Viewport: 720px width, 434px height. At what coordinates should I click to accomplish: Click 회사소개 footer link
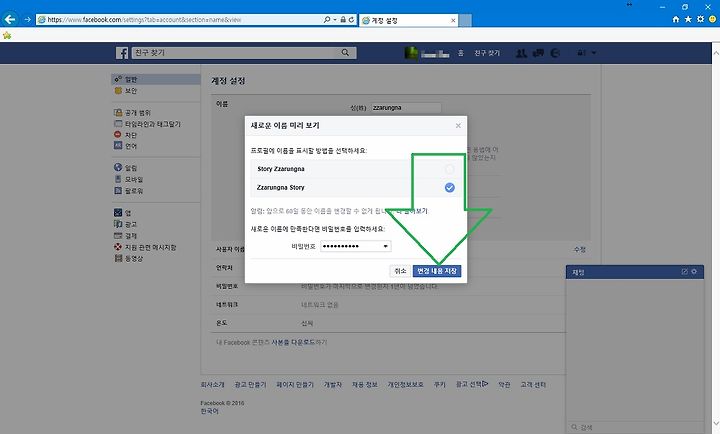pos(212,384)
